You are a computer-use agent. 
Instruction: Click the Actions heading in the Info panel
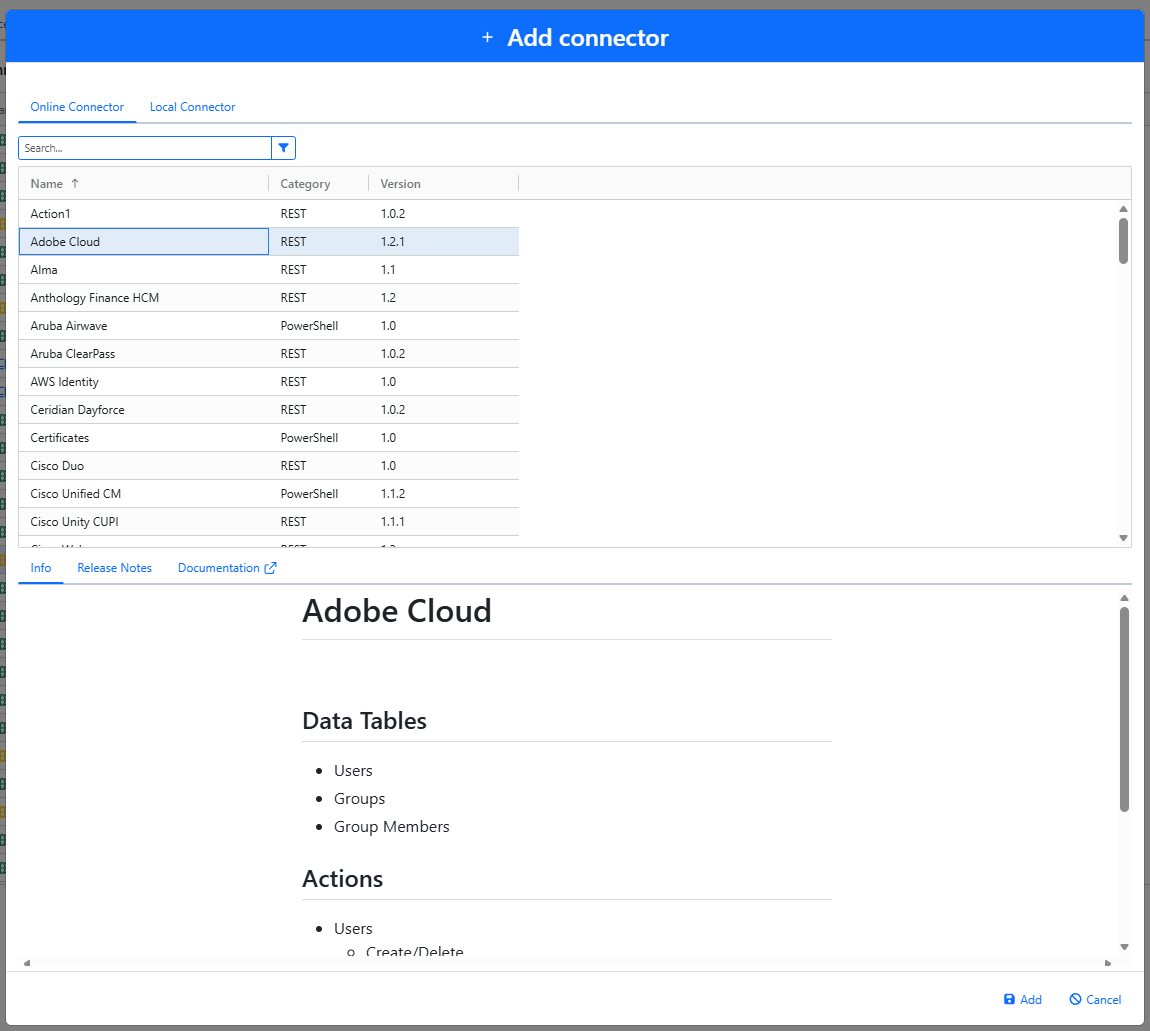point(343,878)
